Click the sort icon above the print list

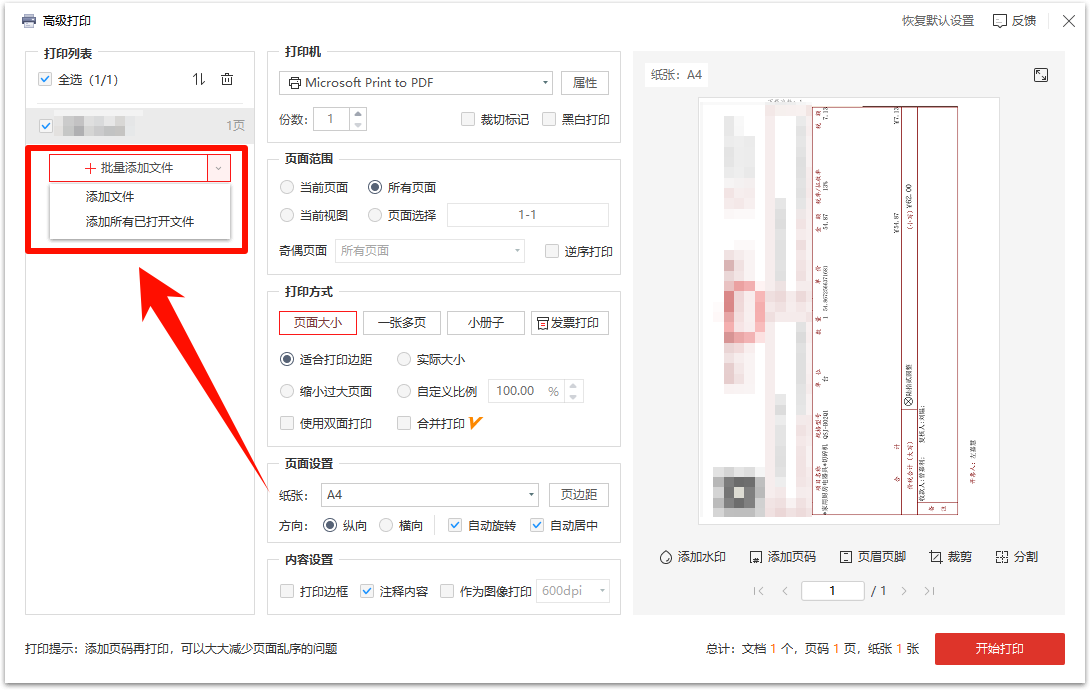coord(199,79)
